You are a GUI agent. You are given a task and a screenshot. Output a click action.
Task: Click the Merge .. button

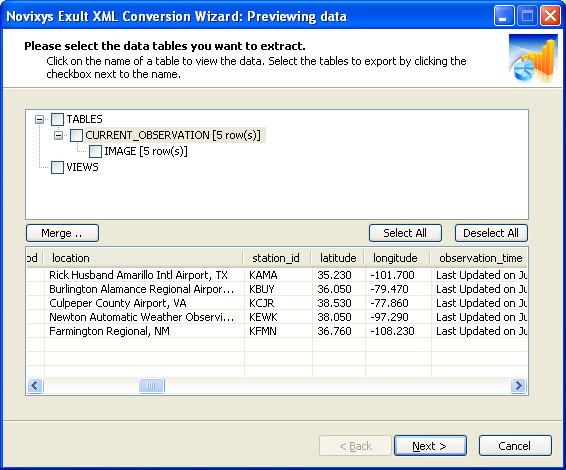click(62, 233)
